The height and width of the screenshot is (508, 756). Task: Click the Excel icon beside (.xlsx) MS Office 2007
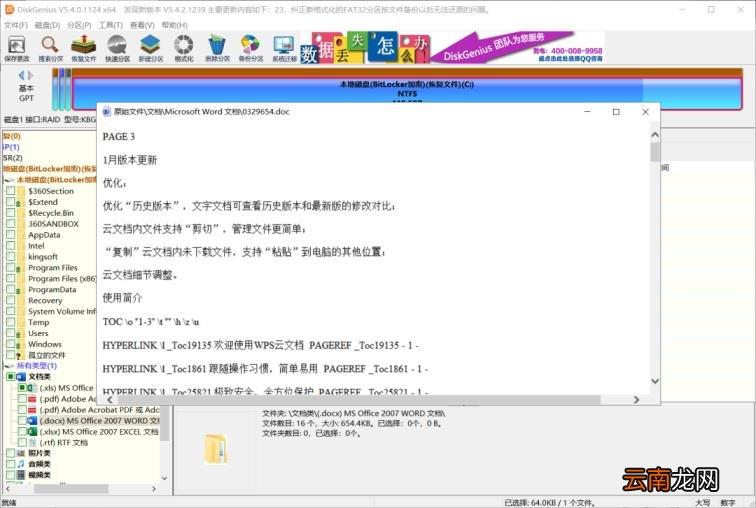[x=32, y=432]
